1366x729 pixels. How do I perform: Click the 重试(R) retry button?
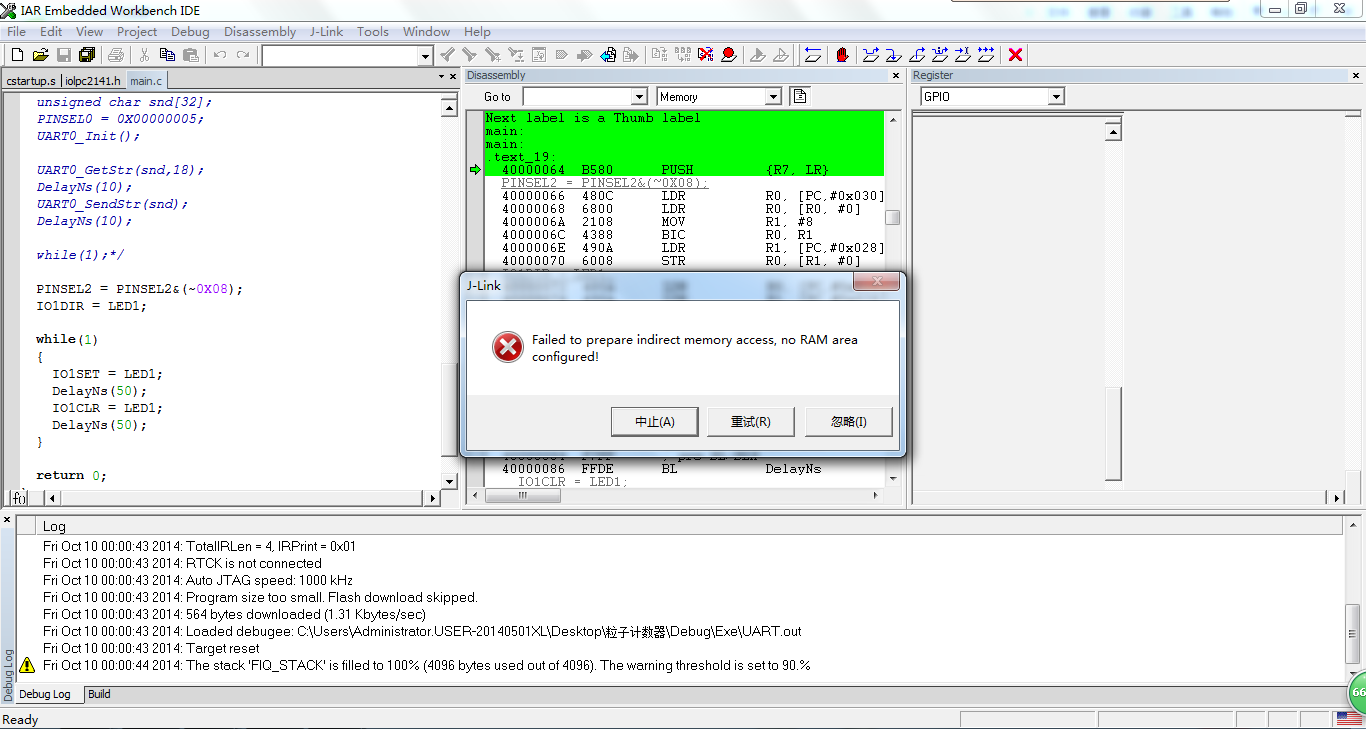pyautogui.click(x=750, y=422)
